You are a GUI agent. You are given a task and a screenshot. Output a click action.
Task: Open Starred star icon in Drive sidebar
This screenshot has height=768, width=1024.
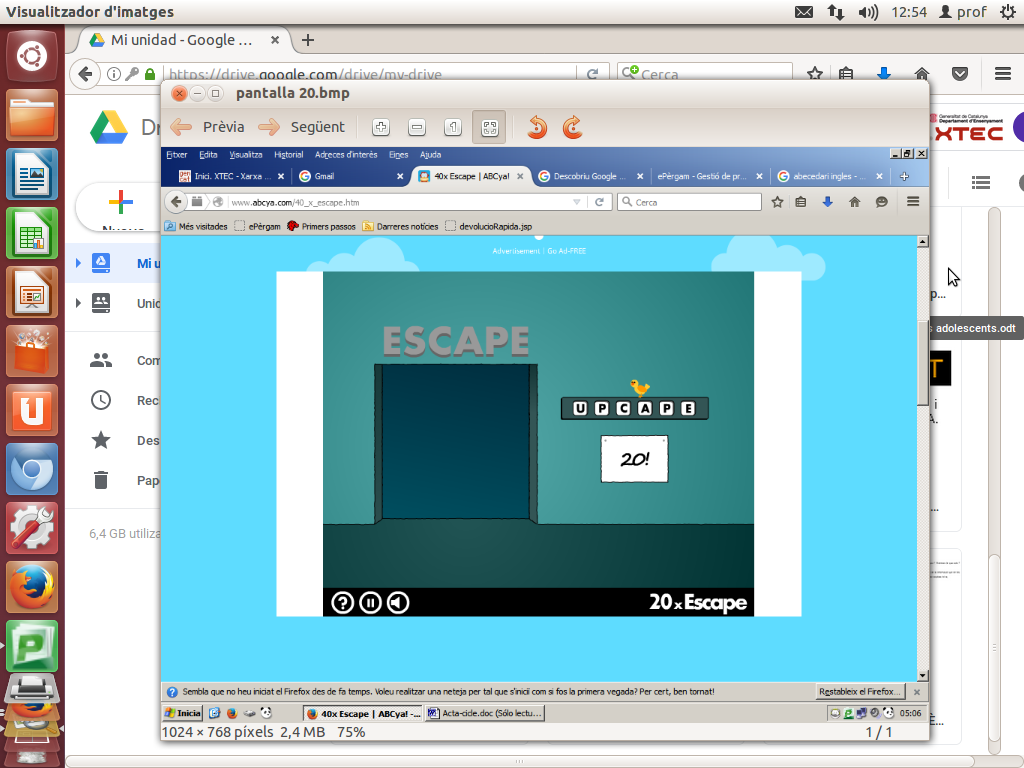pyautogui.click(x=101, y=440)
